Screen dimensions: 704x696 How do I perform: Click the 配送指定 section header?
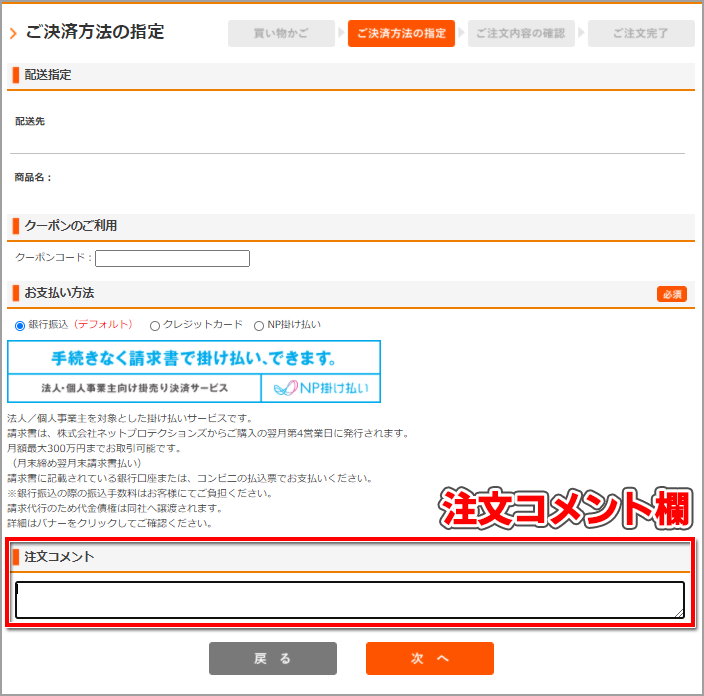tap(48, 75)
